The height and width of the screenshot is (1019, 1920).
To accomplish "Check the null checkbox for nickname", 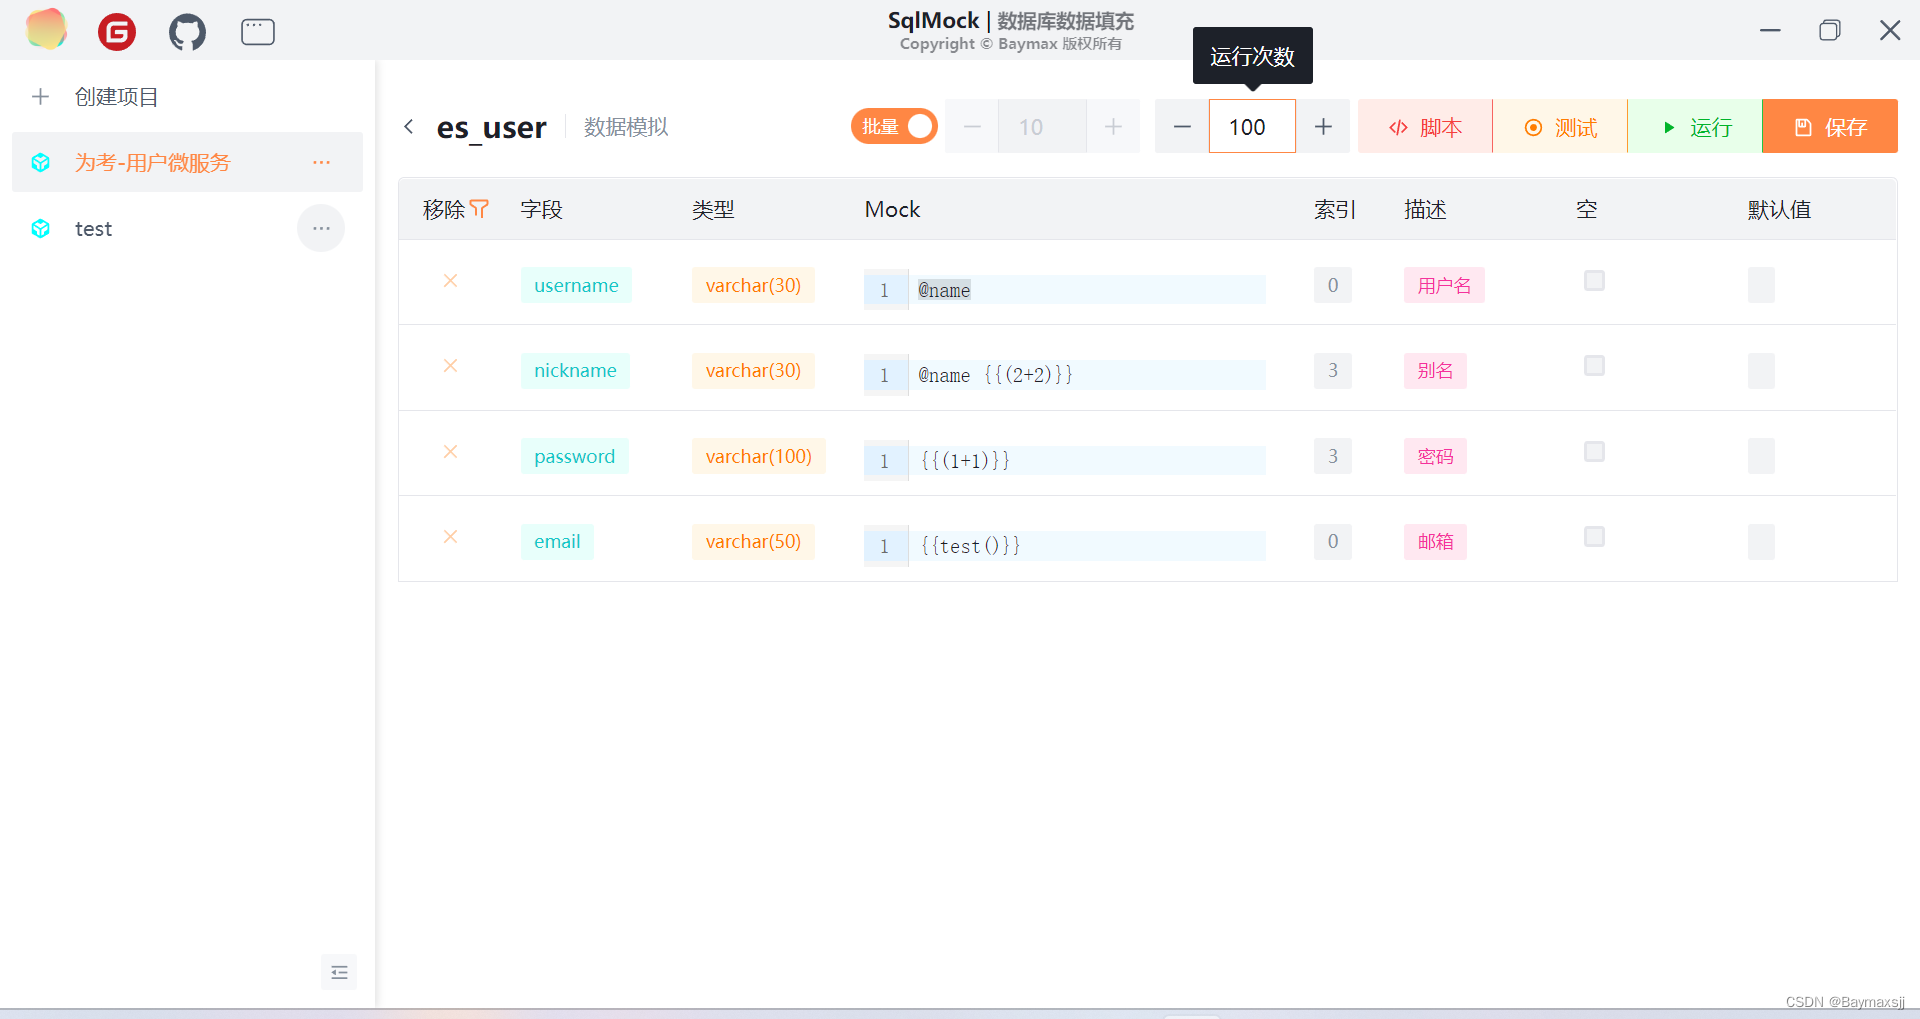I will tap(1594, 366).
